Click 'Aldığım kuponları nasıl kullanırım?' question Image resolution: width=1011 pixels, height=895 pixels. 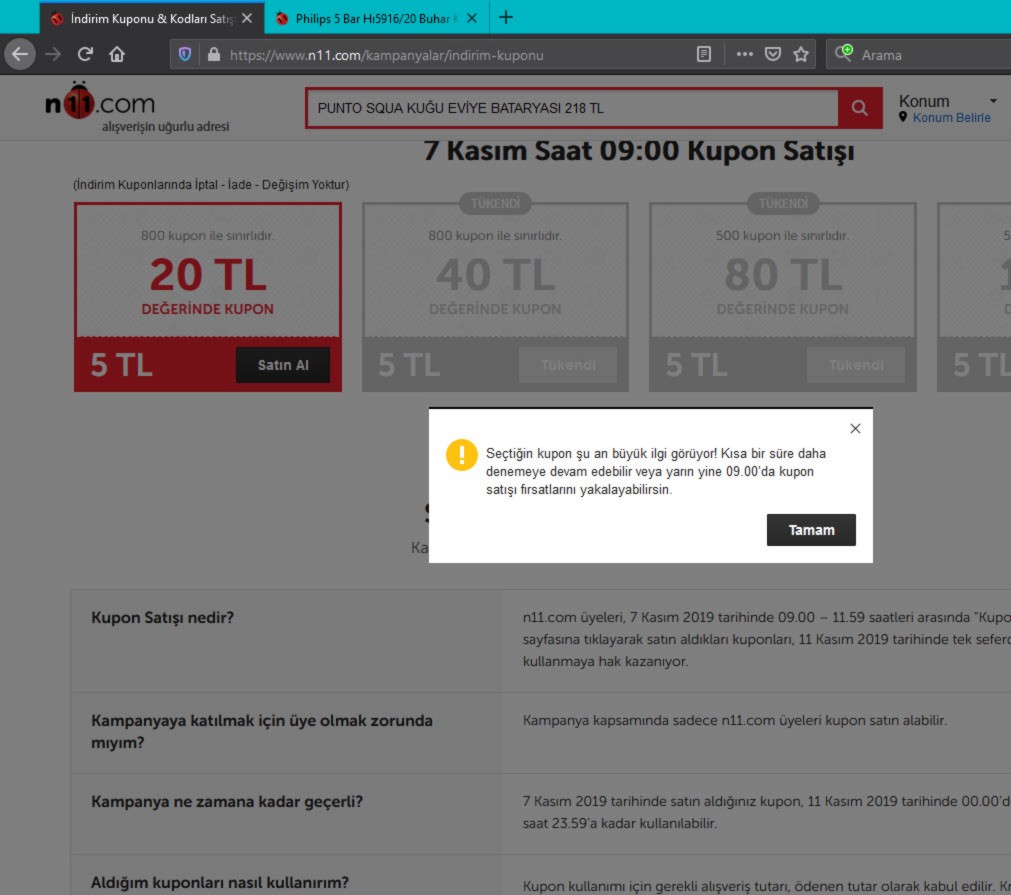pyautogui.click(x=220, y=883)
